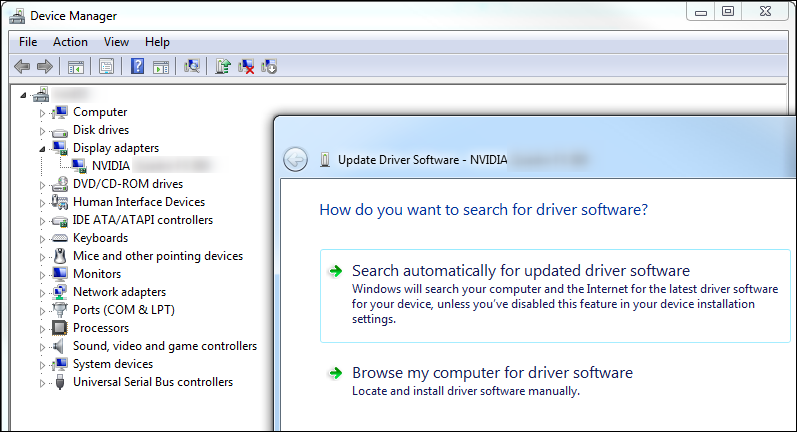
Task: Select 'Sound, video and game controllers' label
Action: point(165,346)
